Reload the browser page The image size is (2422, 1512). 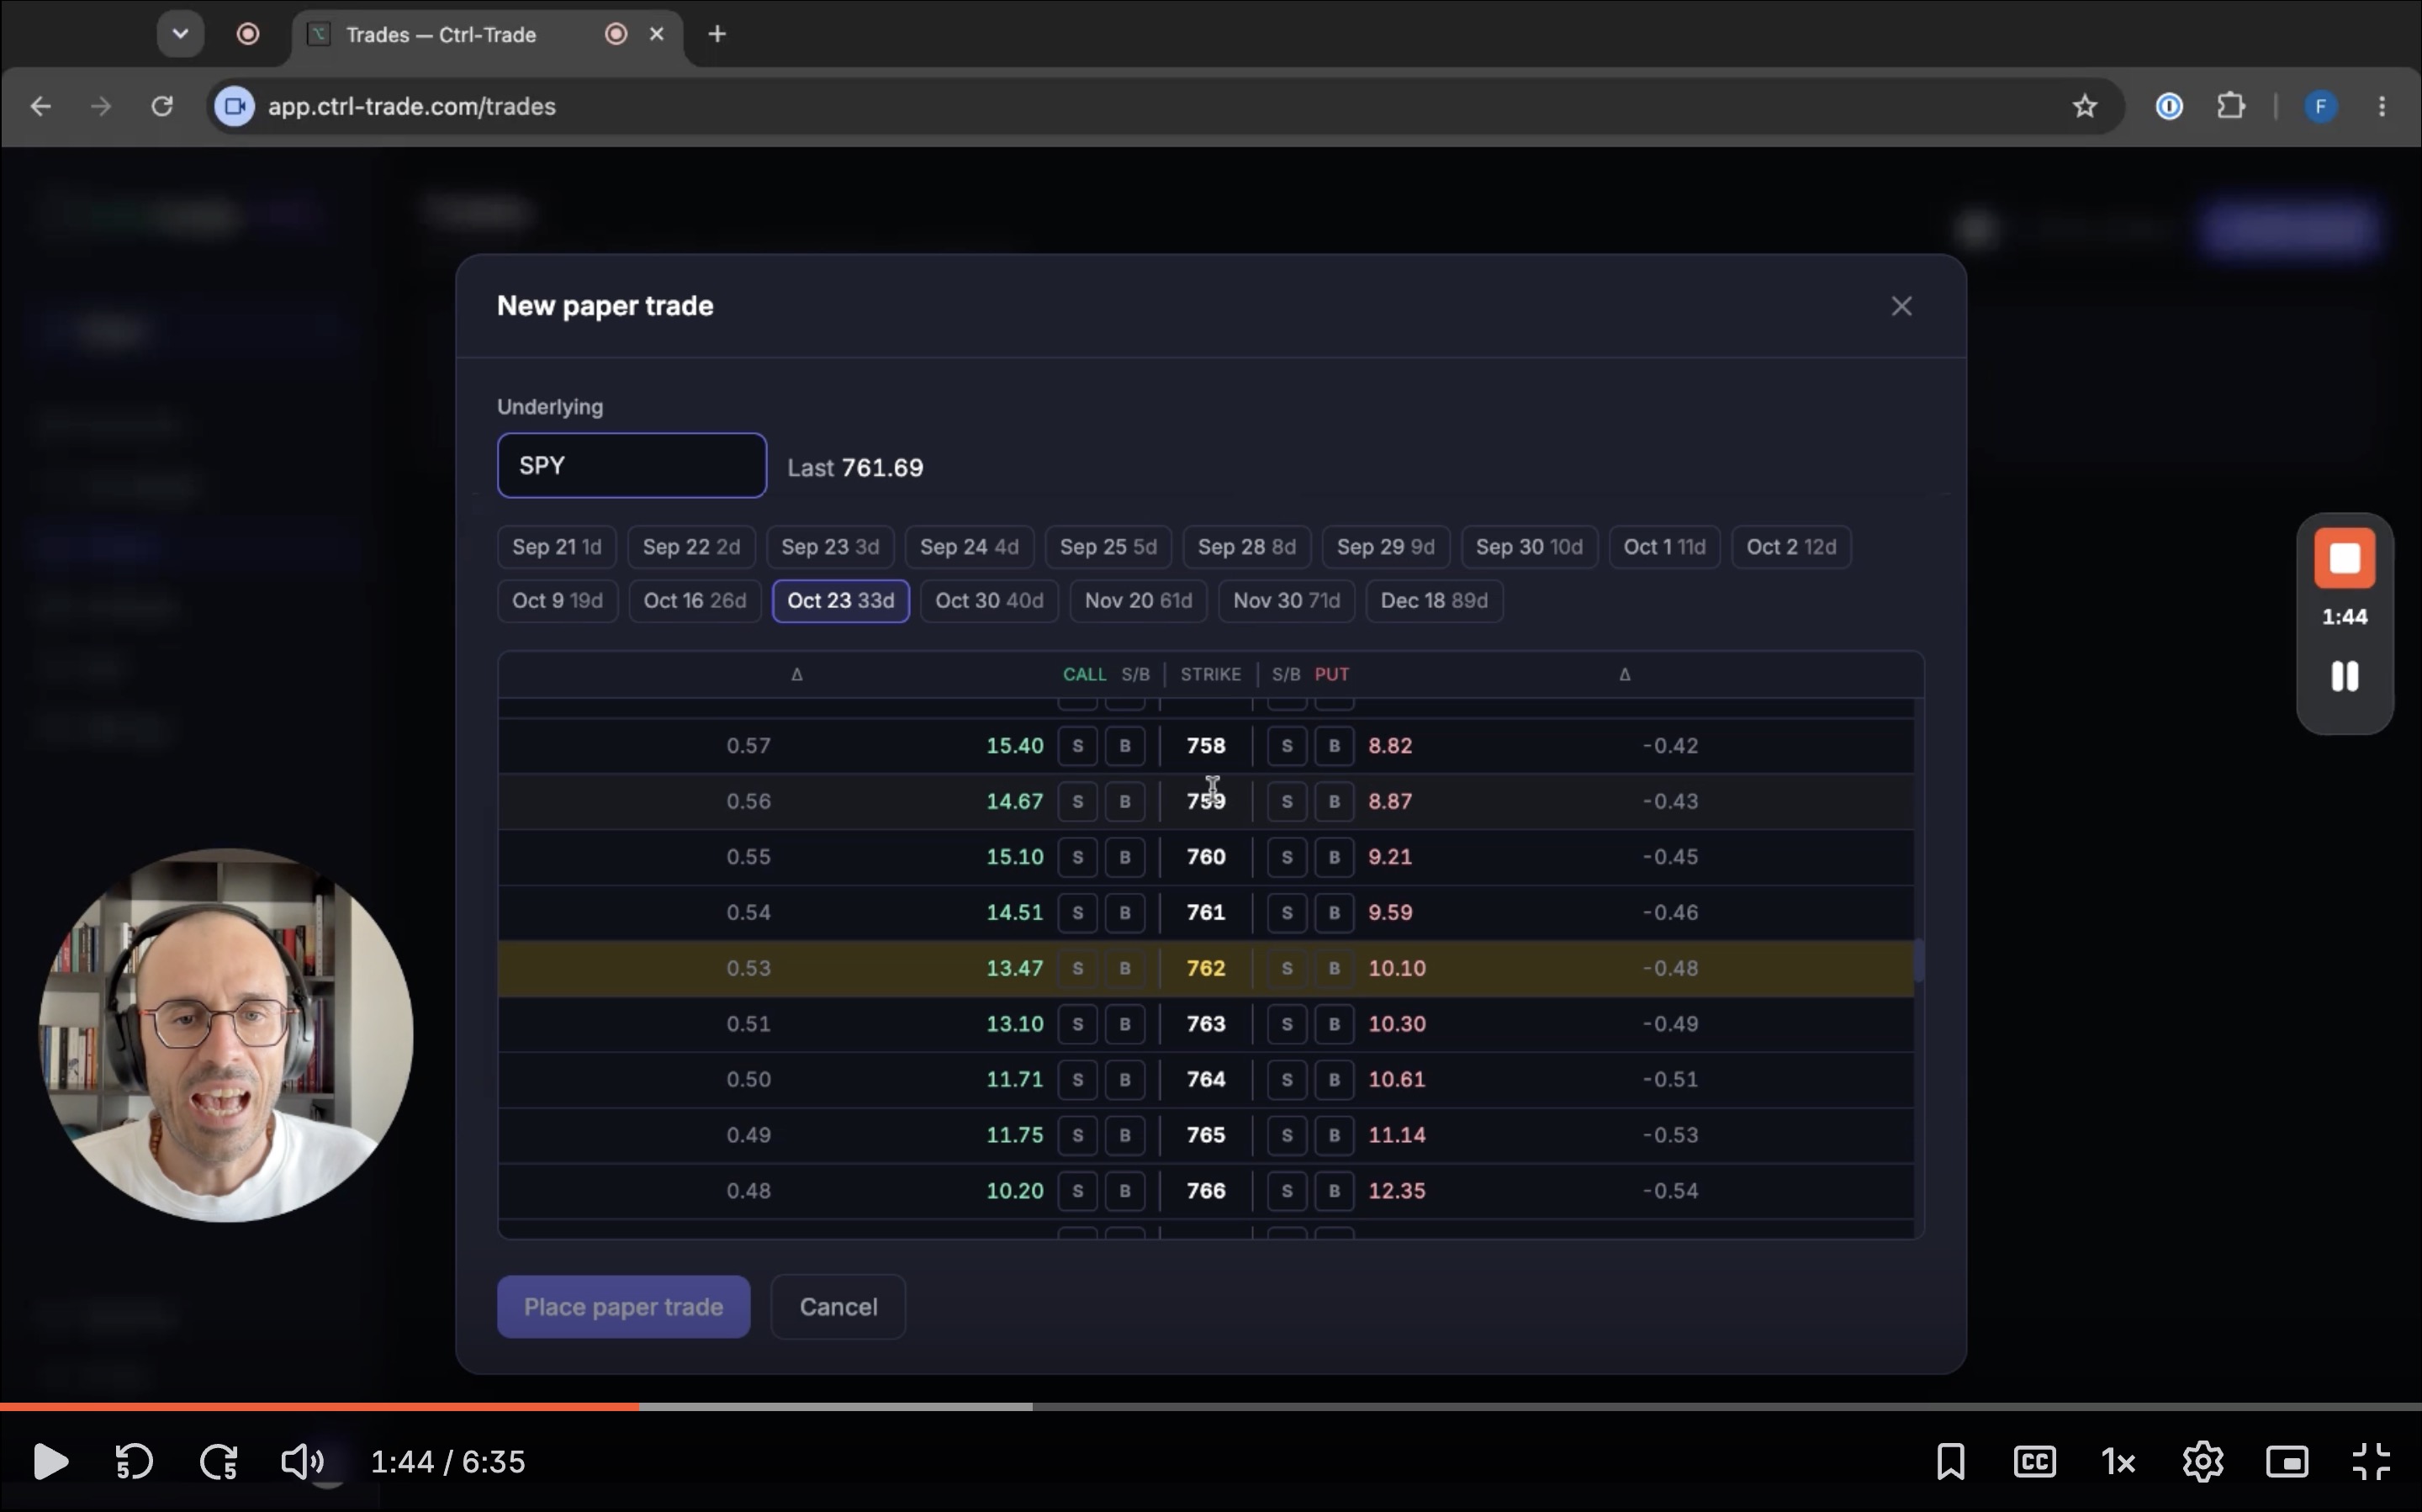coord(162,106)
